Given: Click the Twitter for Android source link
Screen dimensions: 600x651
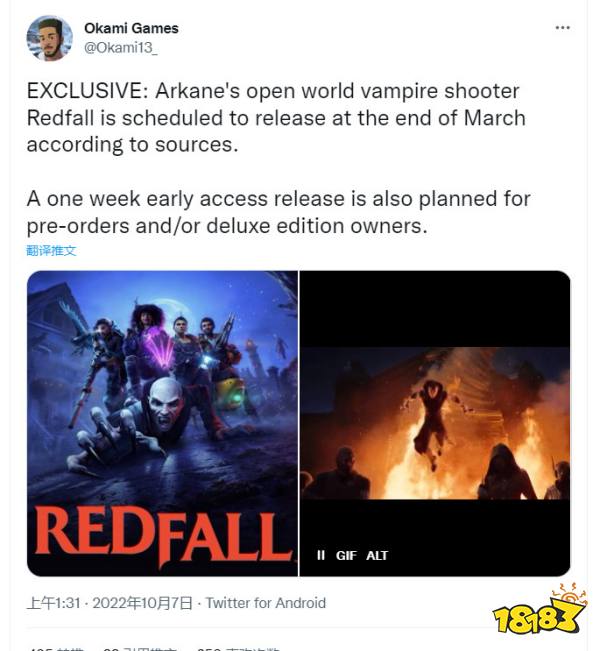Looking at the screenshot, I should (266, 603).
